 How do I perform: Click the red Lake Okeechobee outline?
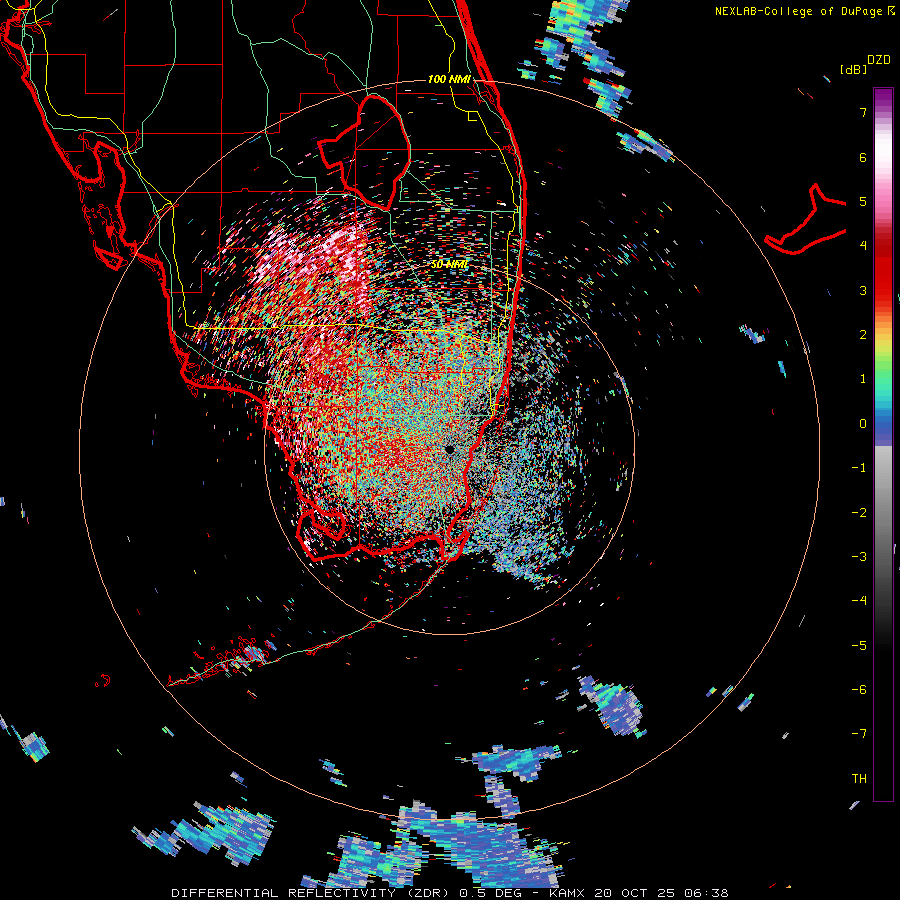[x=366, y=152]
